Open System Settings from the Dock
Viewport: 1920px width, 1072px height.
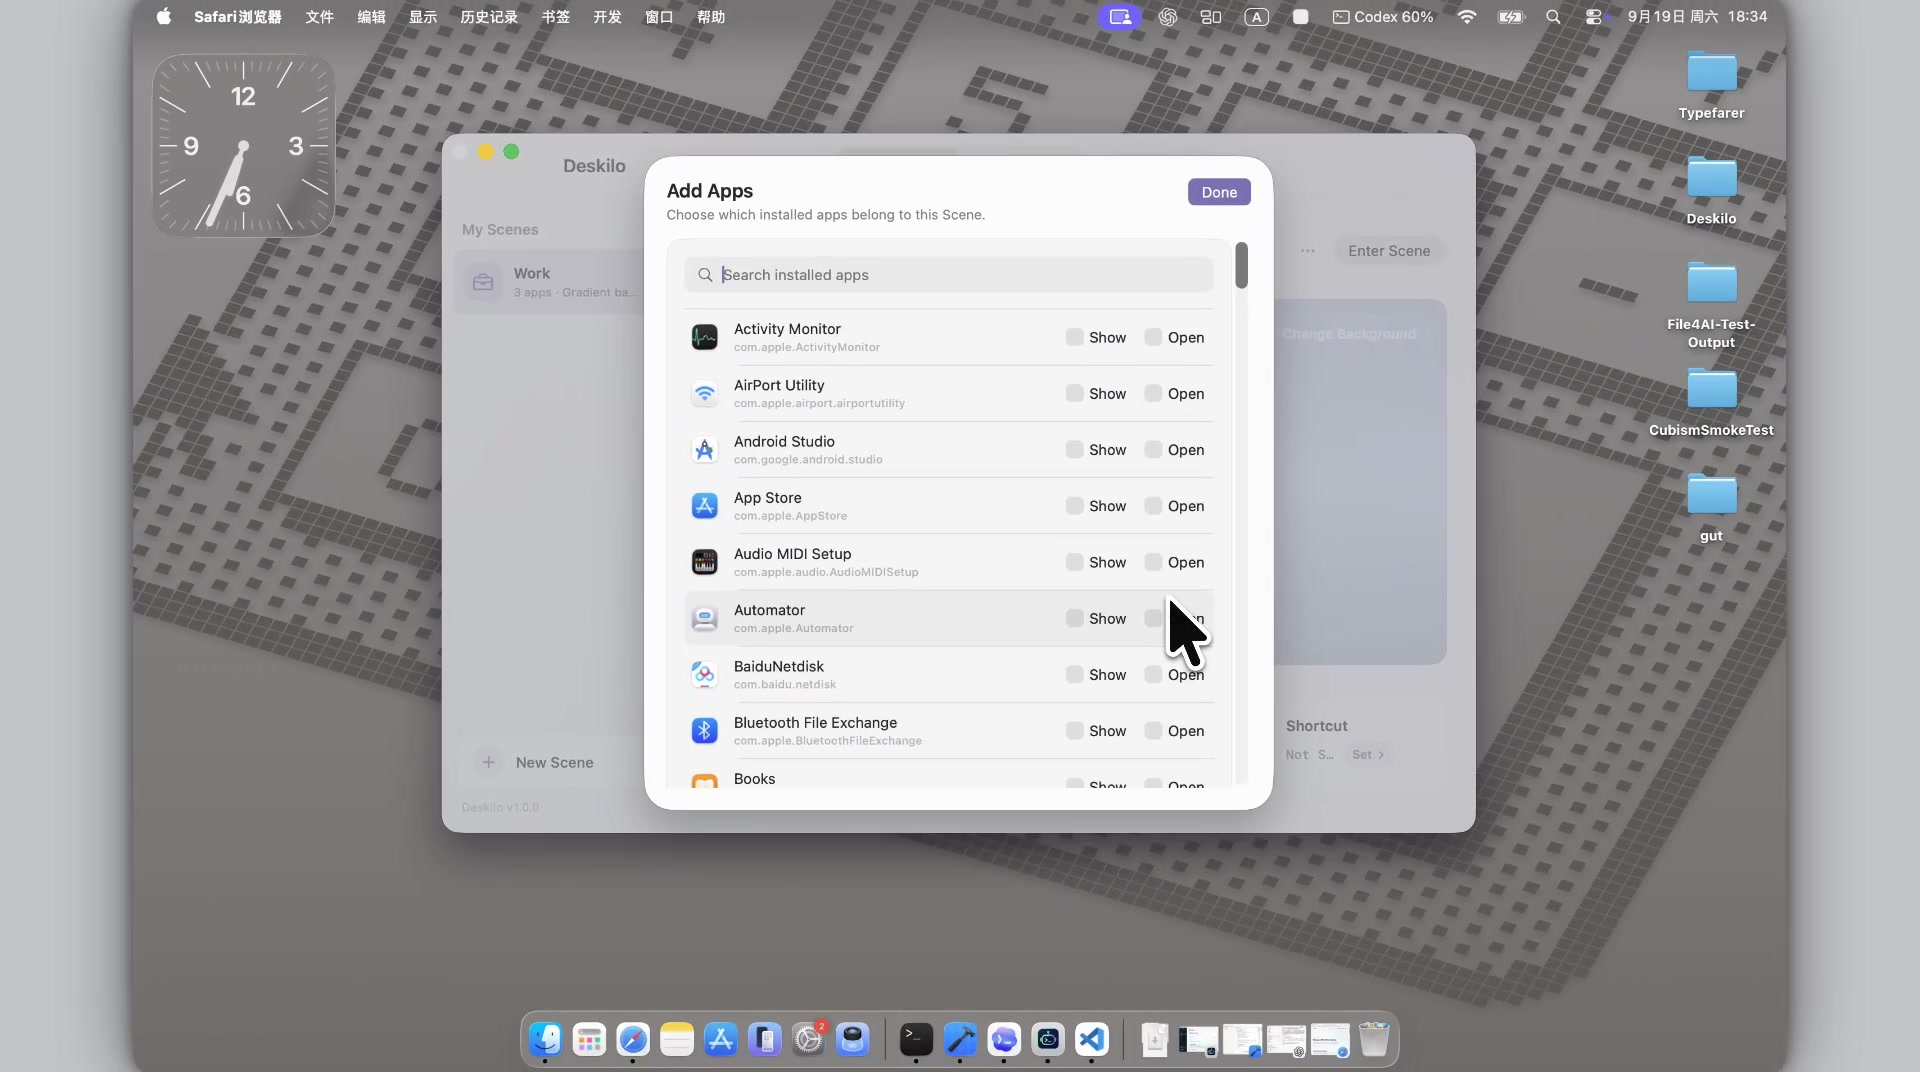pyautogui.click(x=808, y=1040)
